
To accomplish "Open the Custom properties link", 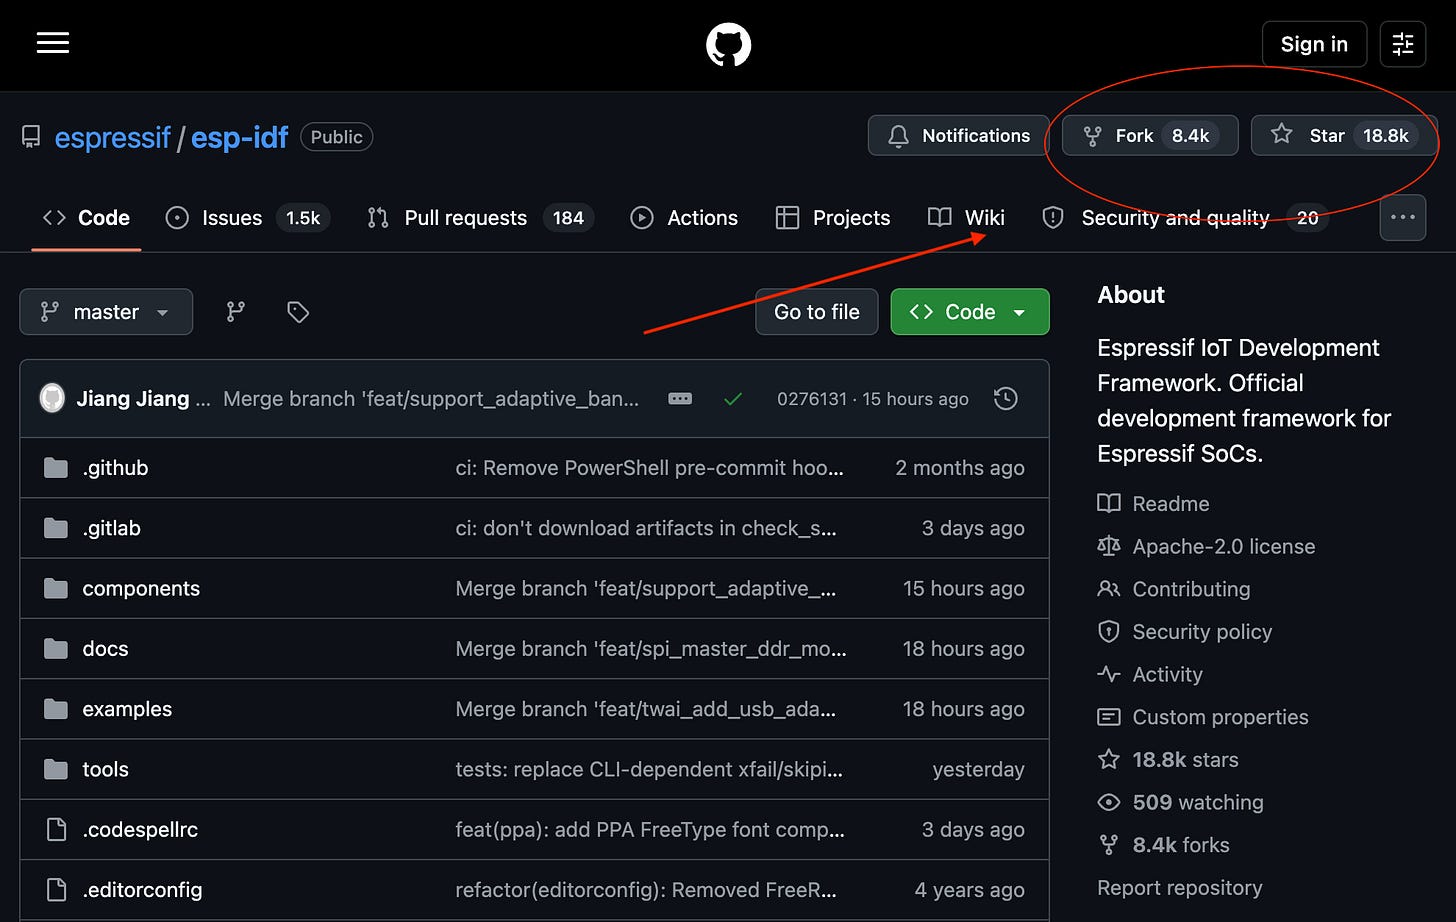I will [x=1203, y=717].
